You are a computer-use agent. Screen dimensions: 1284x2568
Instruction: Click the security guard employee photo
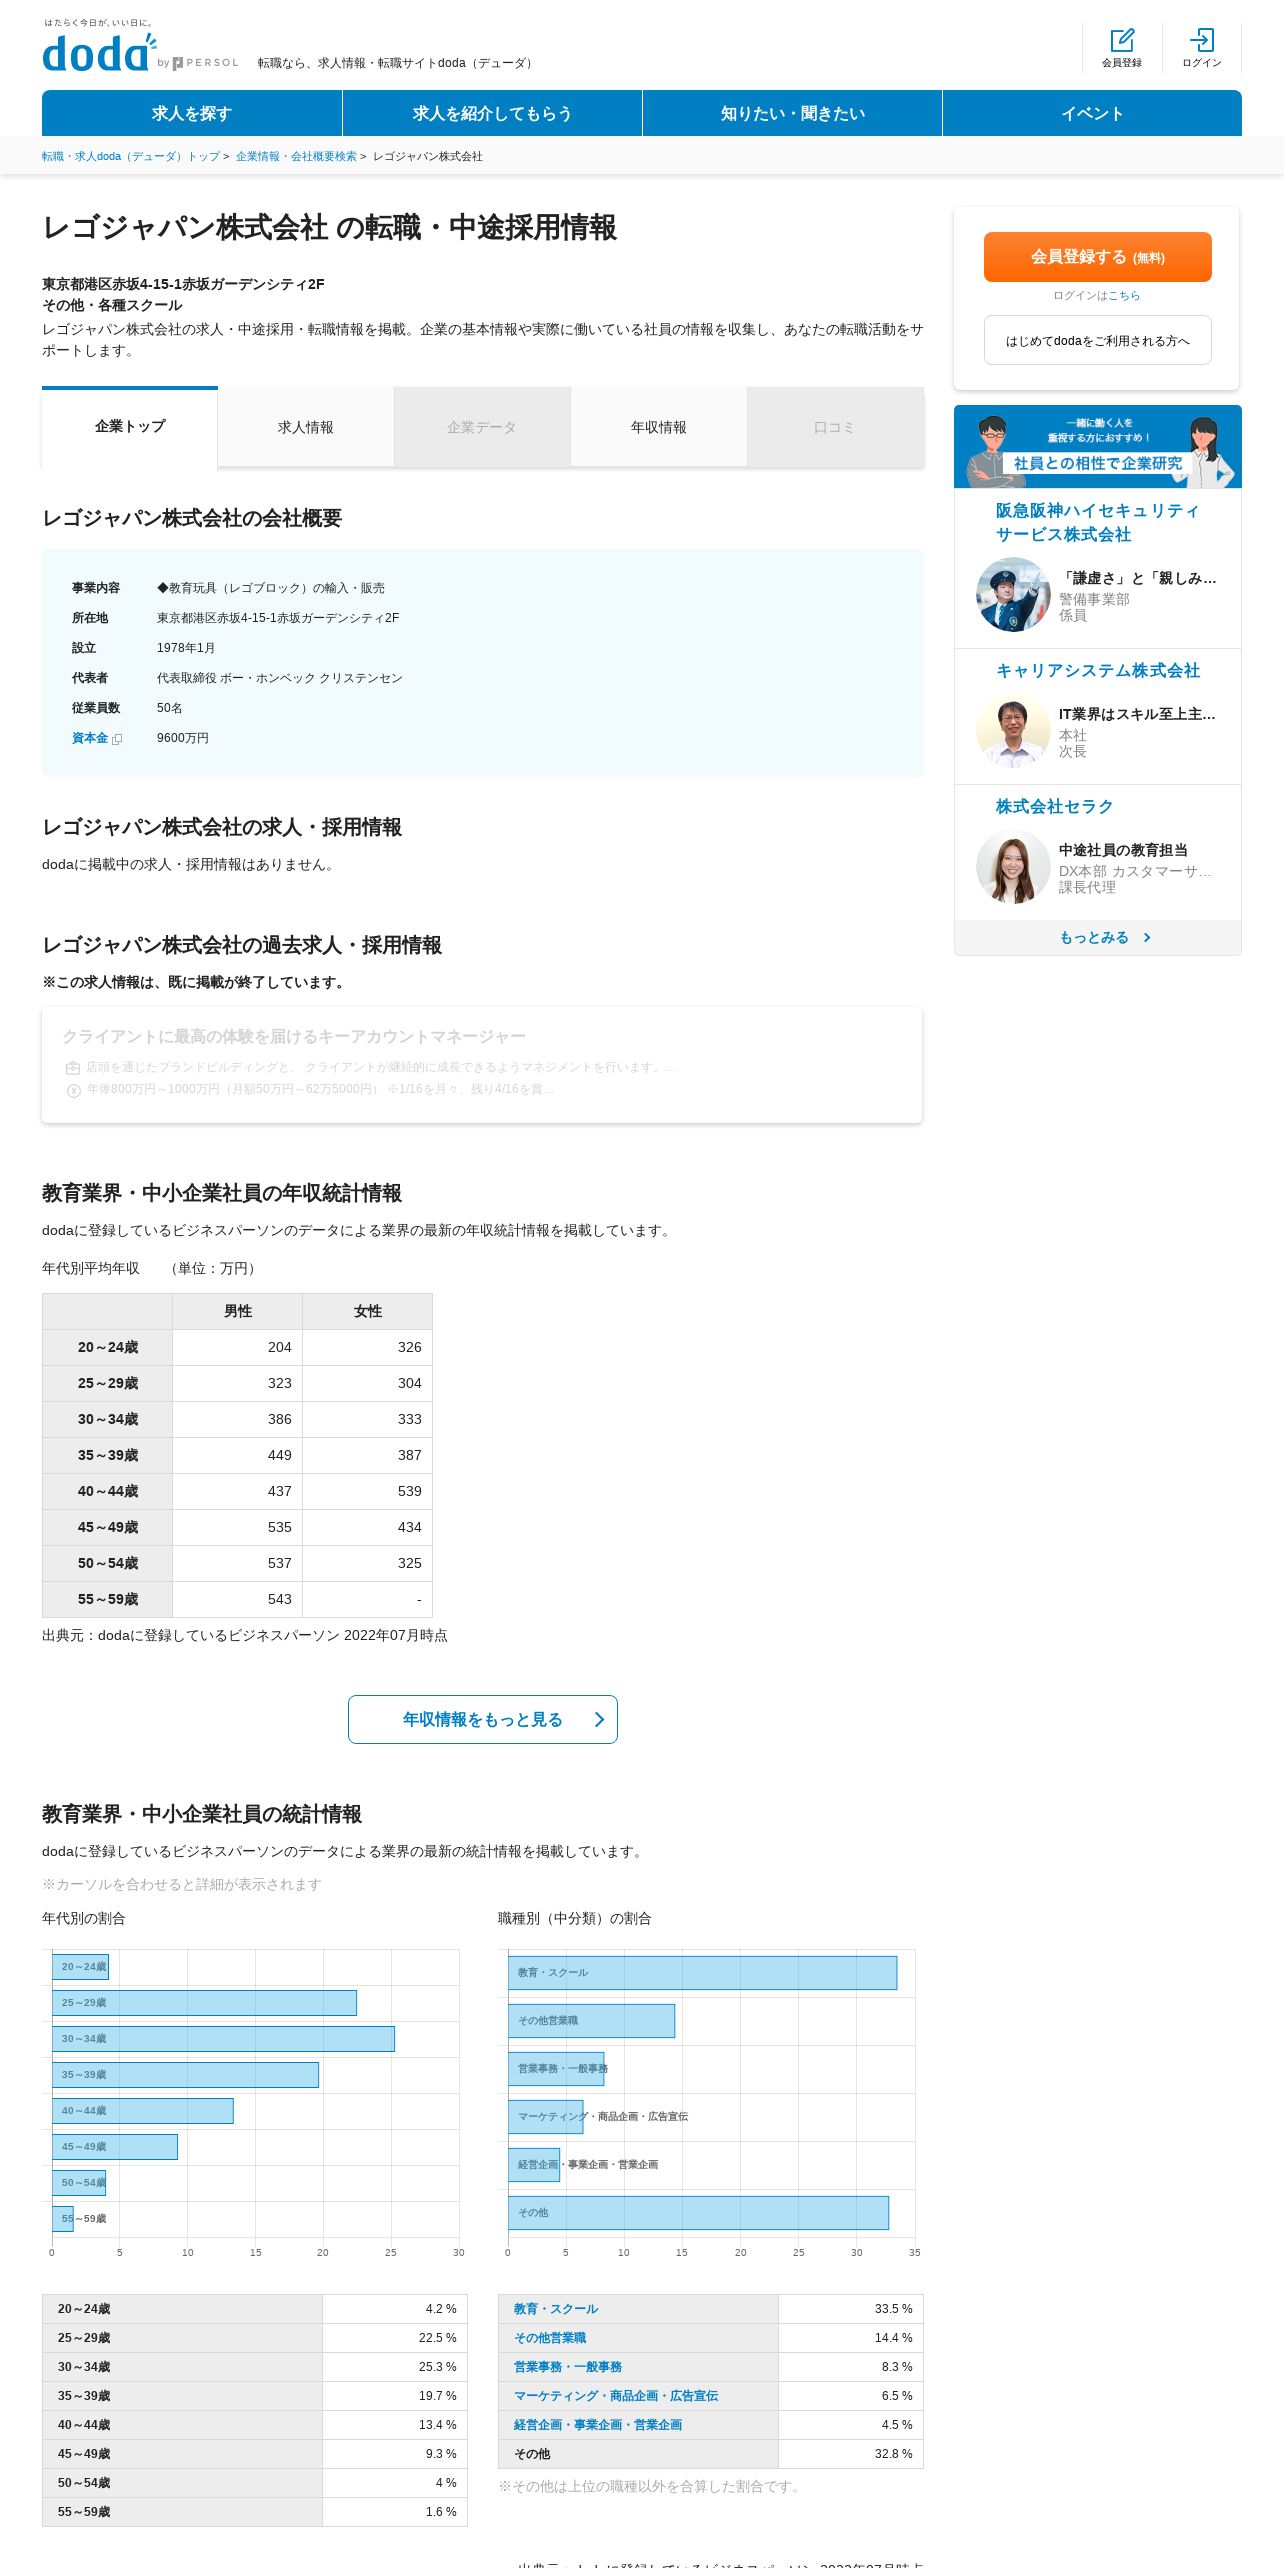[x=1013, y=595]
